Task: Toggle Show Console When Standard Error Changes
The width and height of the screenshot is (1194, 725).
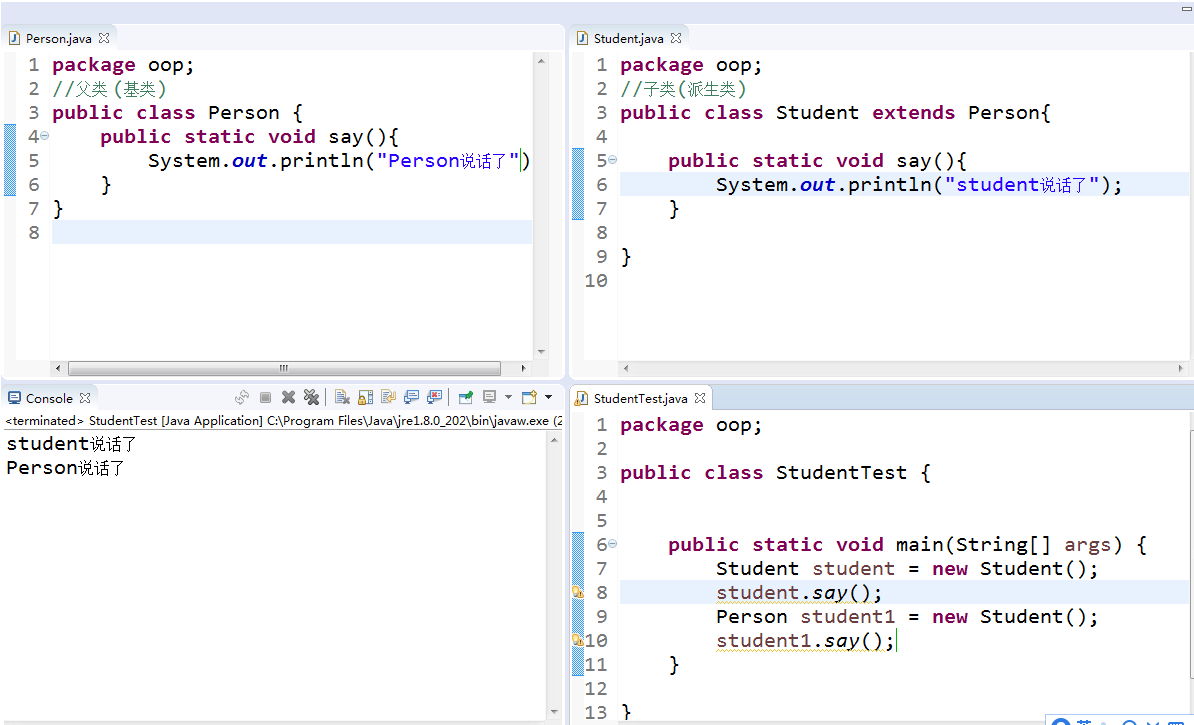Action: pyautogui.click(x=434, y=398)
